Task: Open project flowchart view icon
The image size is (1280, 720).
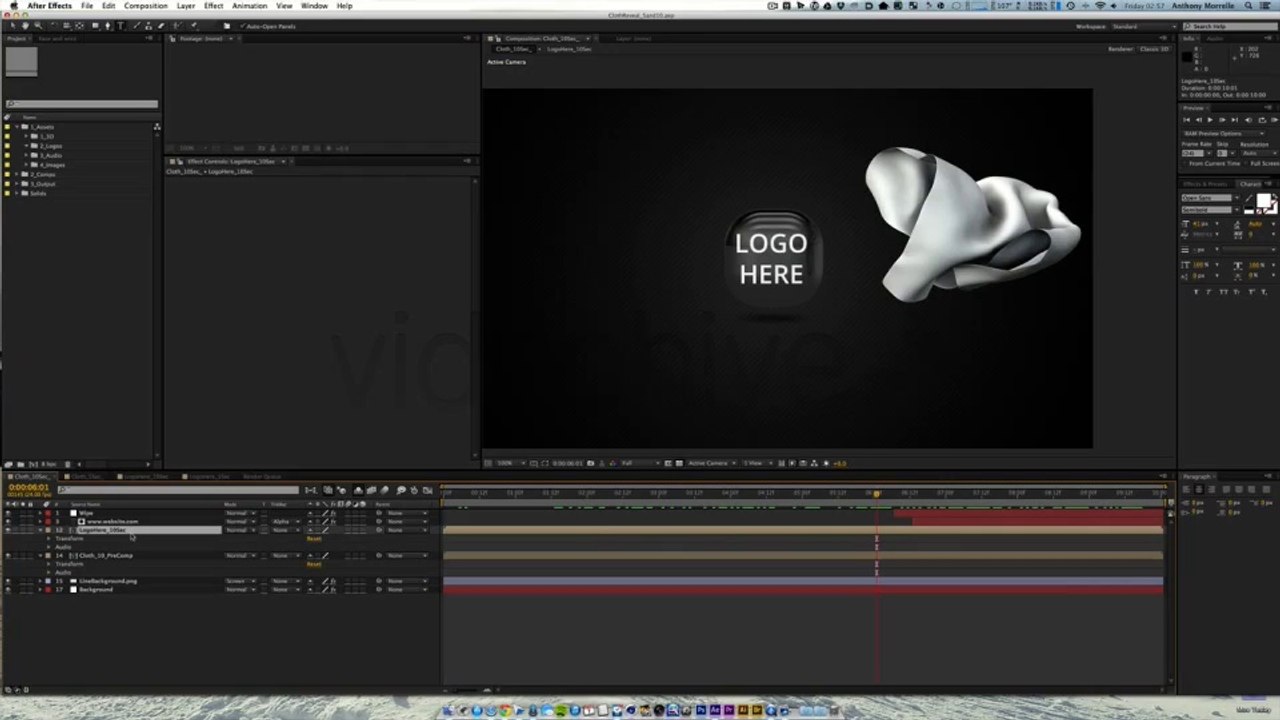Action: [x=156, y=127]
